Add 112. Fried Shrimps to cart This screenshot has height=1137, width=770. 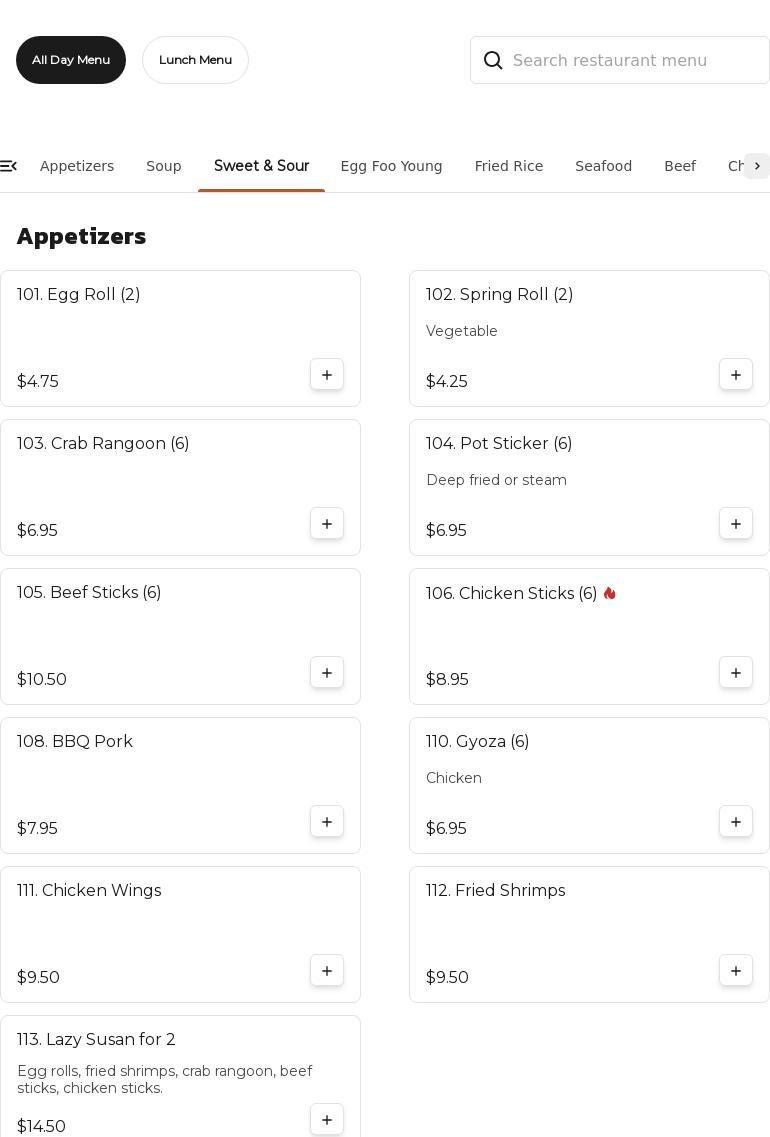click(x=736, y=971)
